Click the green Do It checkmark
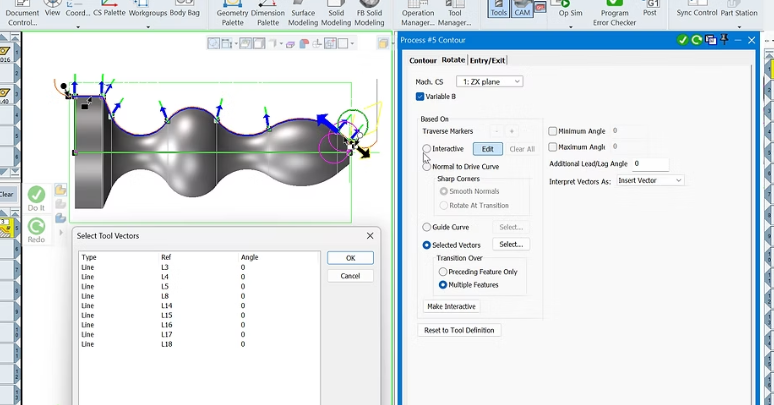This screenshot has height=405, width=774. click(36, 195)
